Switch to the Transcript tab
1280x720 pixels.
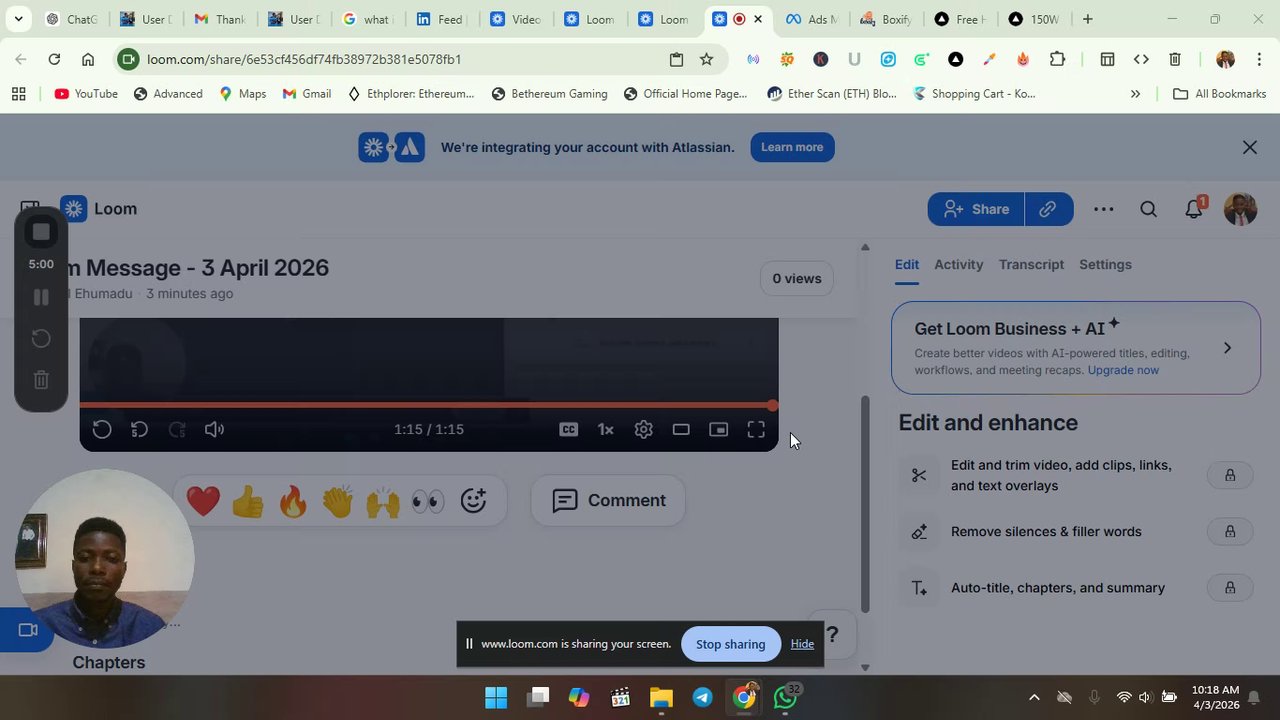coord(1031,264)
